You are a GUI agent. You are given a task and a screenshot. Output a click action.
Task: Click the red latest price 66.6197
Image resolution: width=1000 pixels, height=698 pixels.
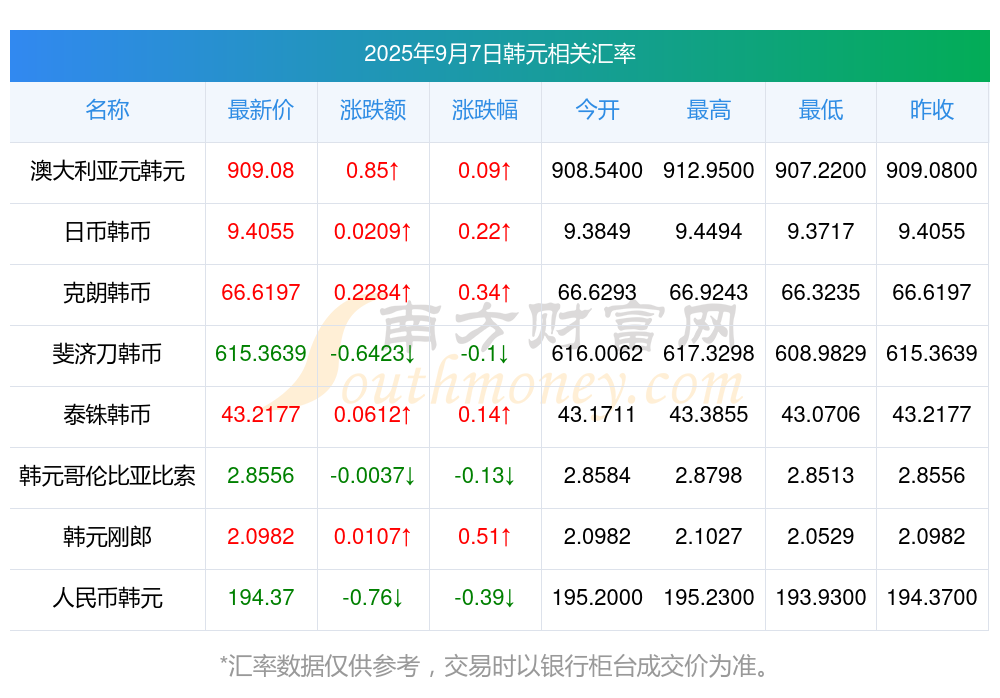tap(261, 292)
